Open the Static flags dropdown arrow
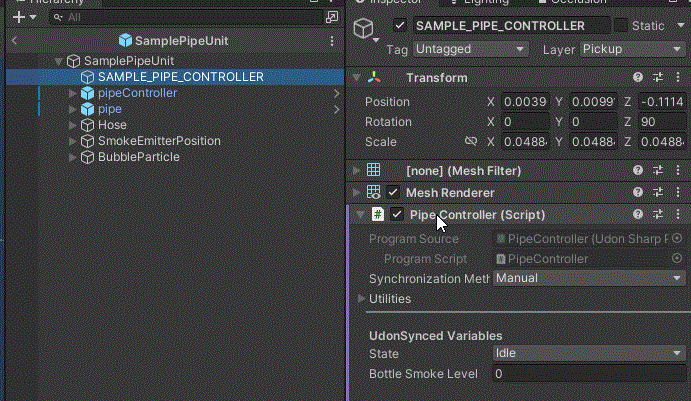 pyautogui.click(x=680, y=26)
